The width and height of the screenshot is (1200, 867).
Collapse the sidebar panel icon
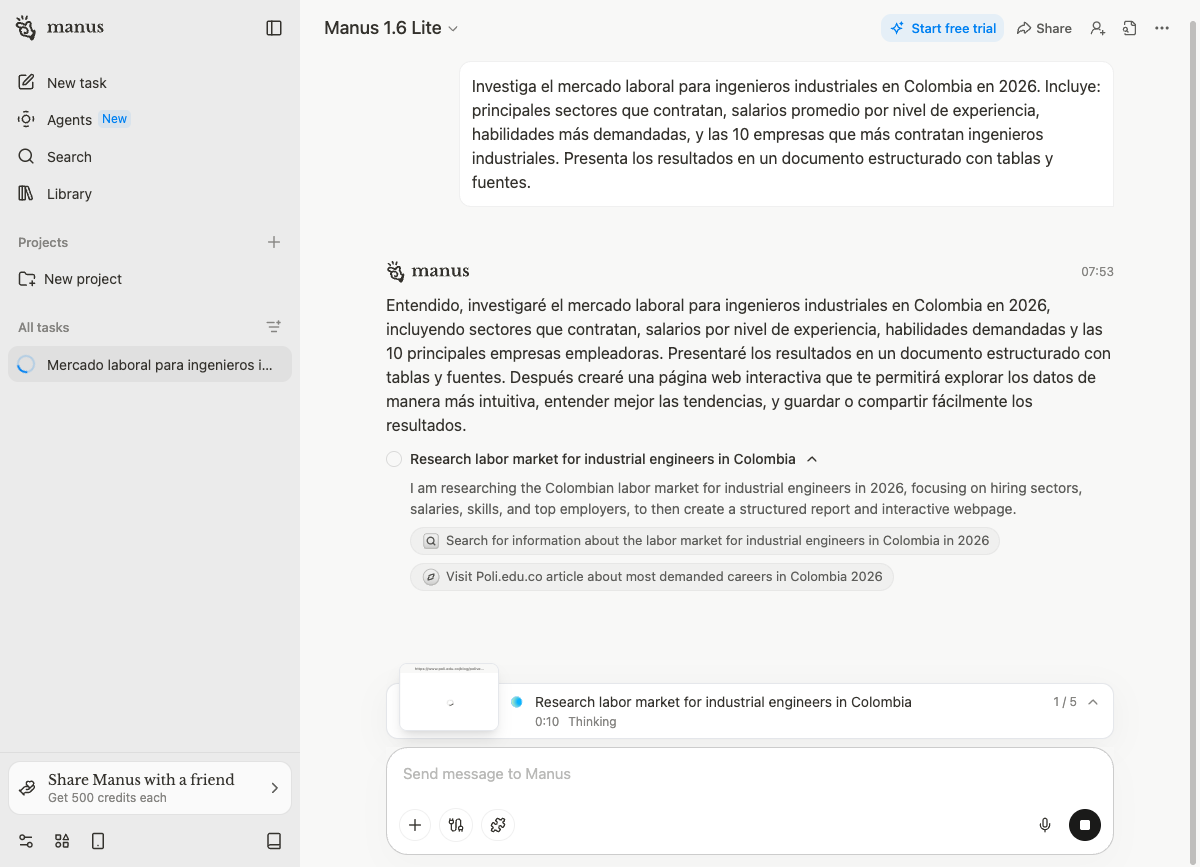tap(274, 28)
